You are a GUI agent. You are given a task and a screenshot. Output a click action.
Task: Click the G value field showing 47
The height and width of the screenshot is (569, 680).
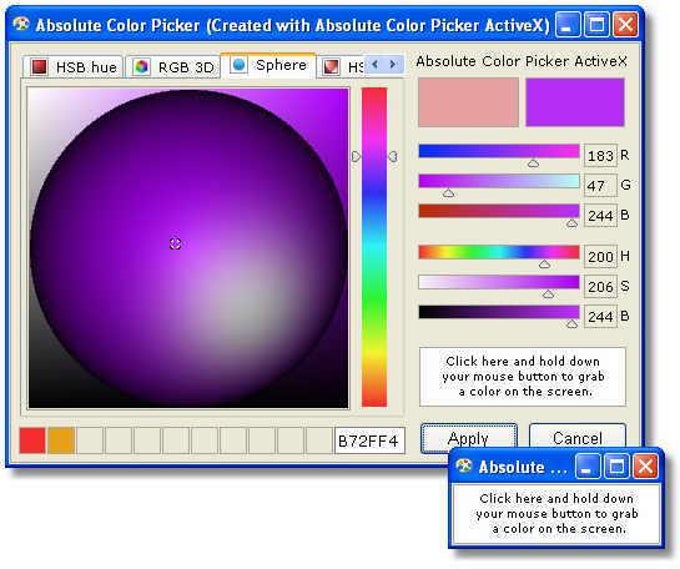click(x=601, y=186)
